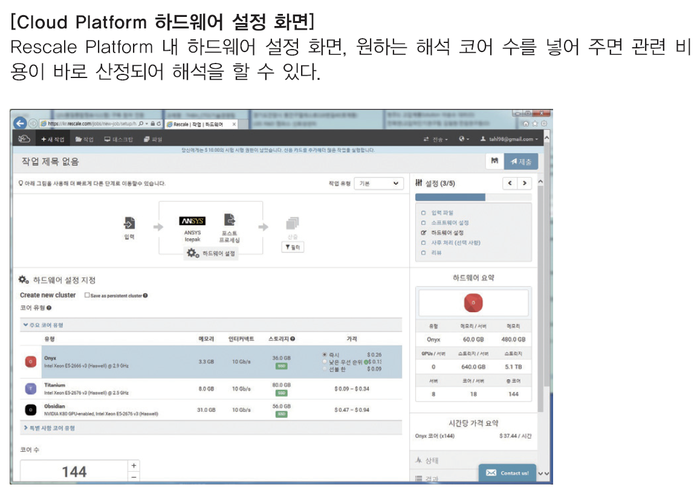The width and height of the screenshot is (700, 496).
Task: Click the Rescale cloud logo icon
Action: [24, 139]
